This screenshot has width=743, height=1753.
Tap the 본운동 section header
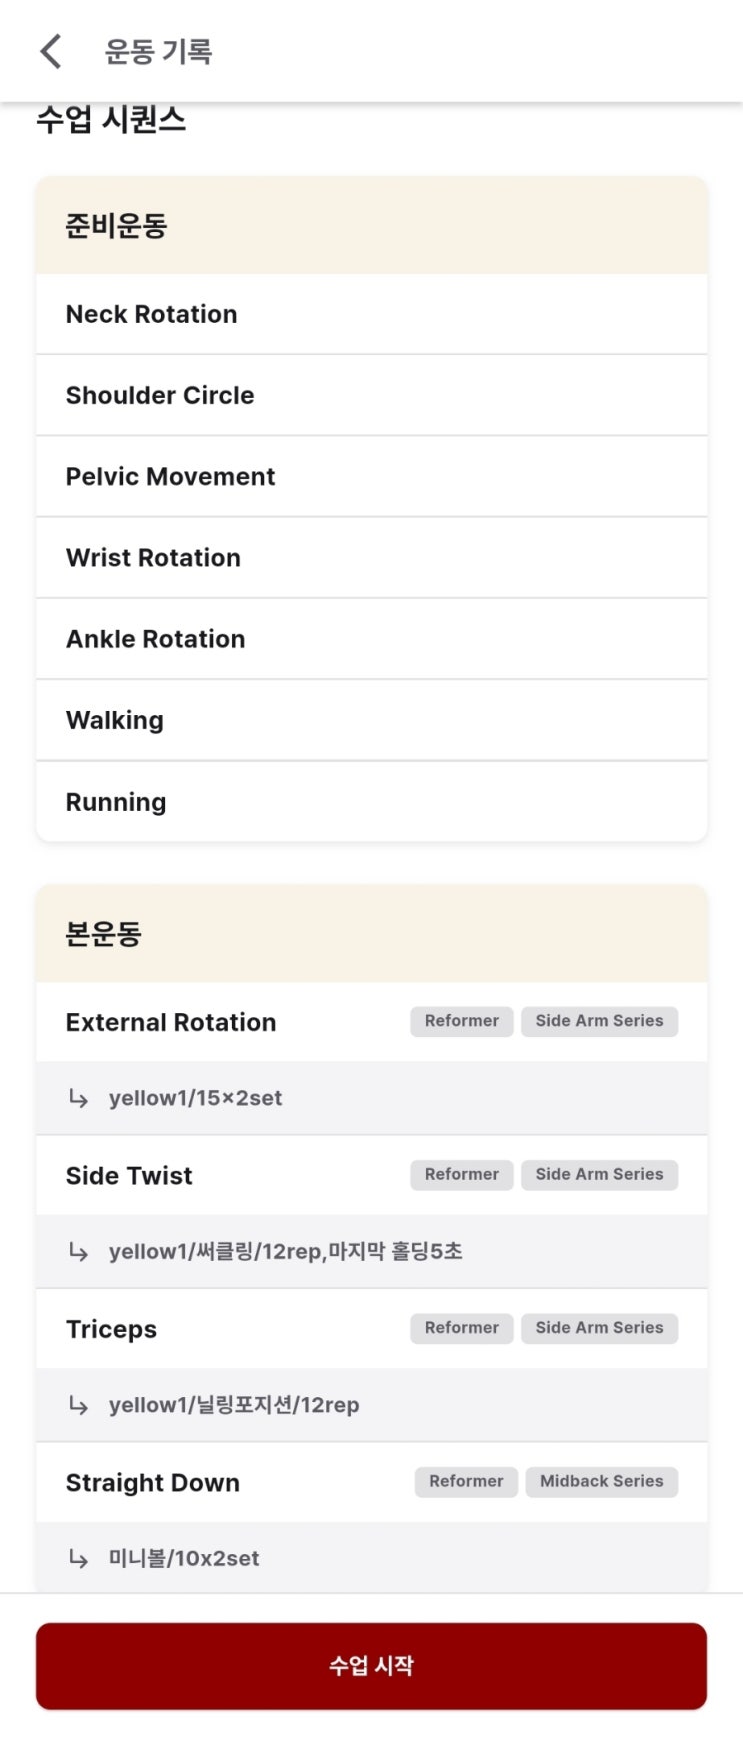[x=104, y=934]
